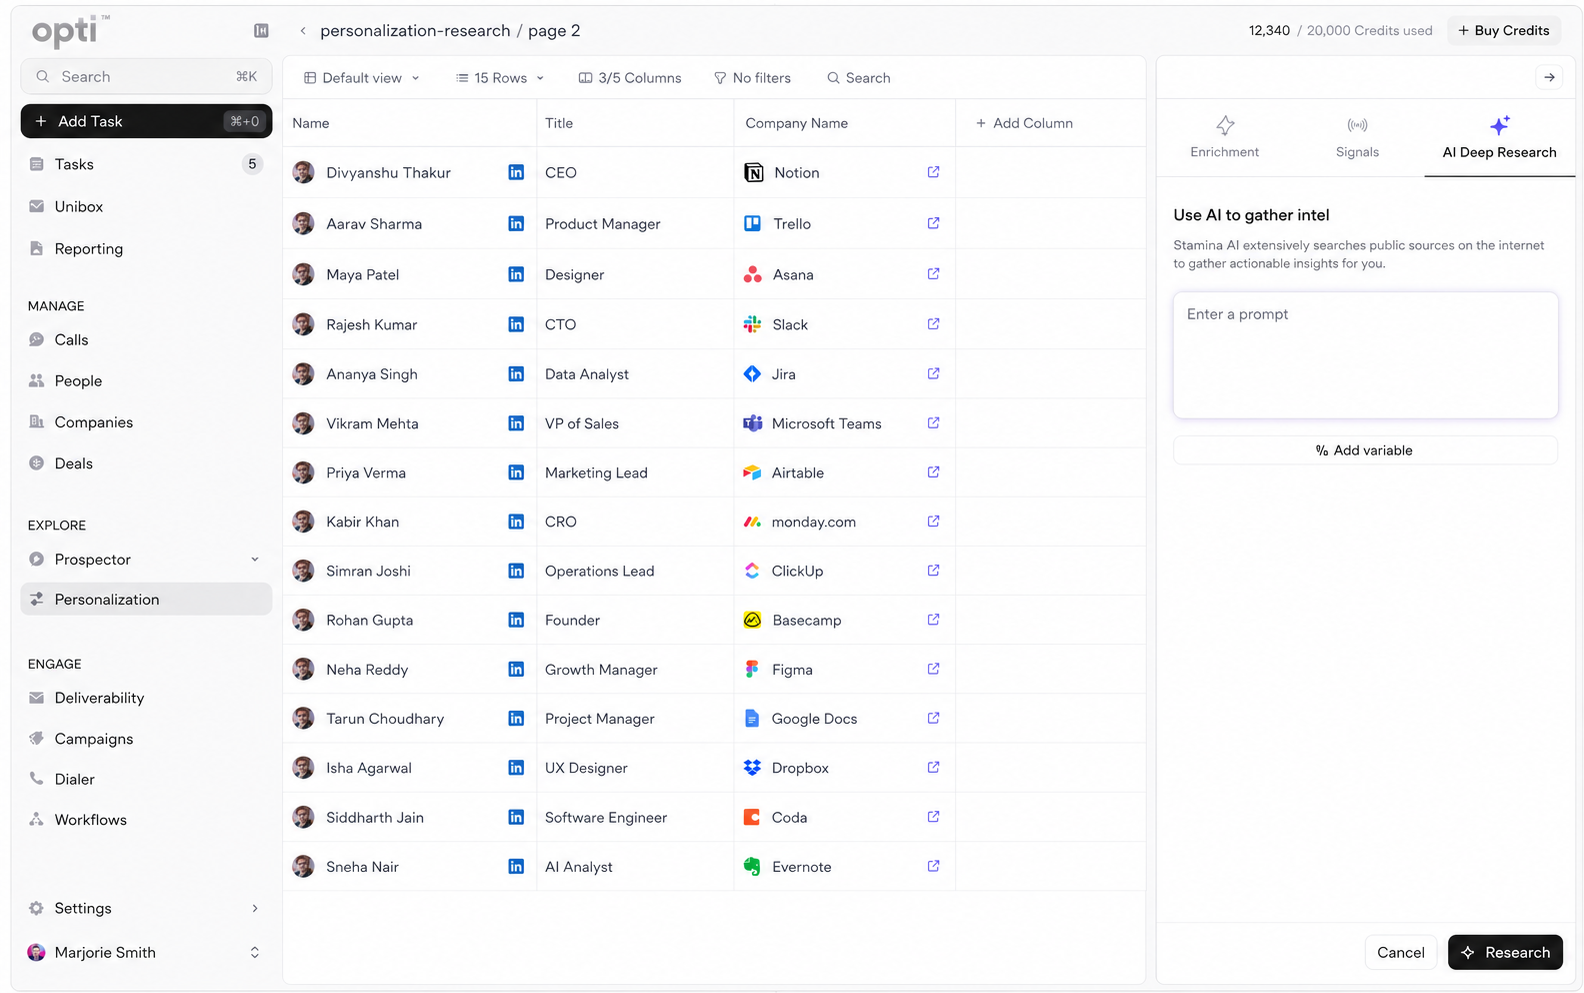This screenshot has width=1584, height=993.
Task: Click the Title column header
Action: pos(559,123)
